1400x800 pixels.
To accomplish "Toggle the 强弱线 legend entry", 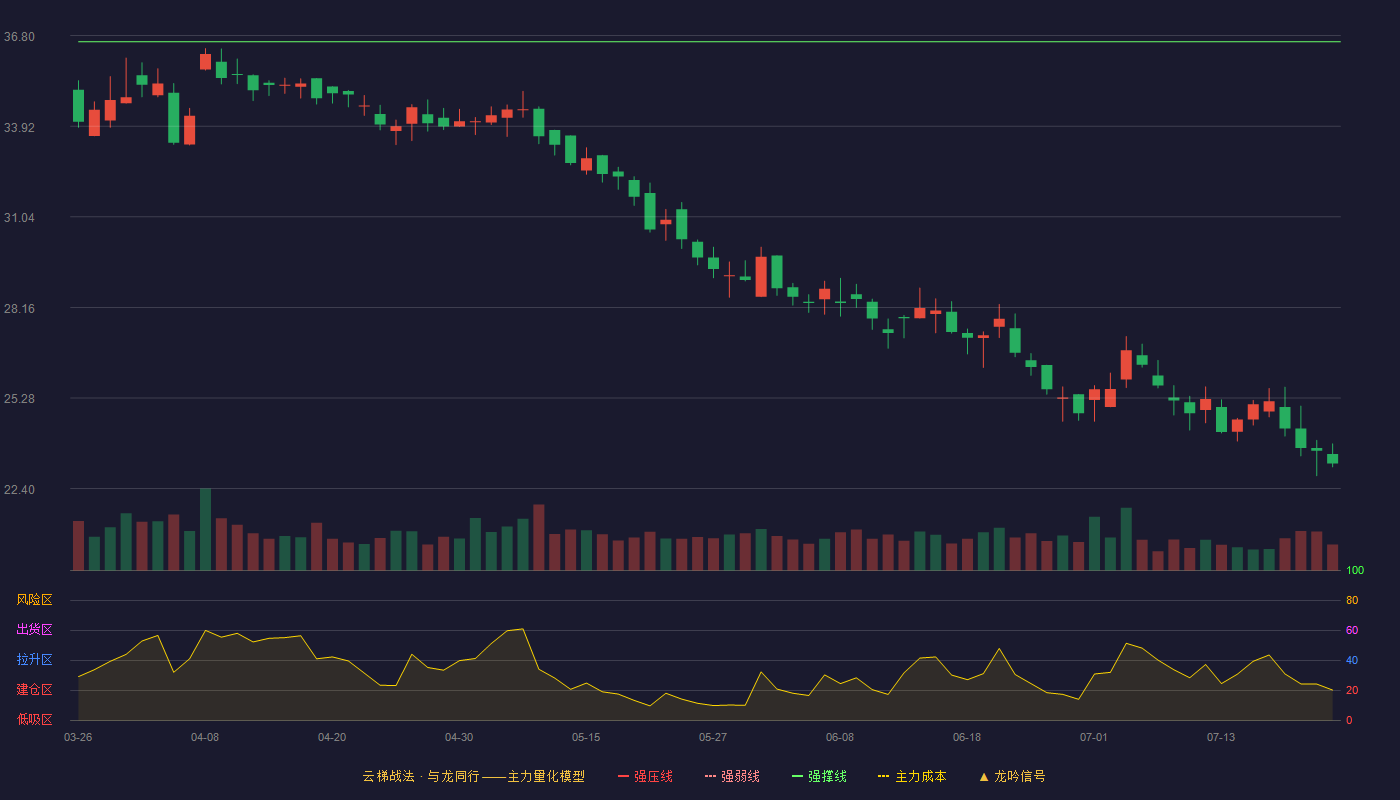I will [732, 776].
